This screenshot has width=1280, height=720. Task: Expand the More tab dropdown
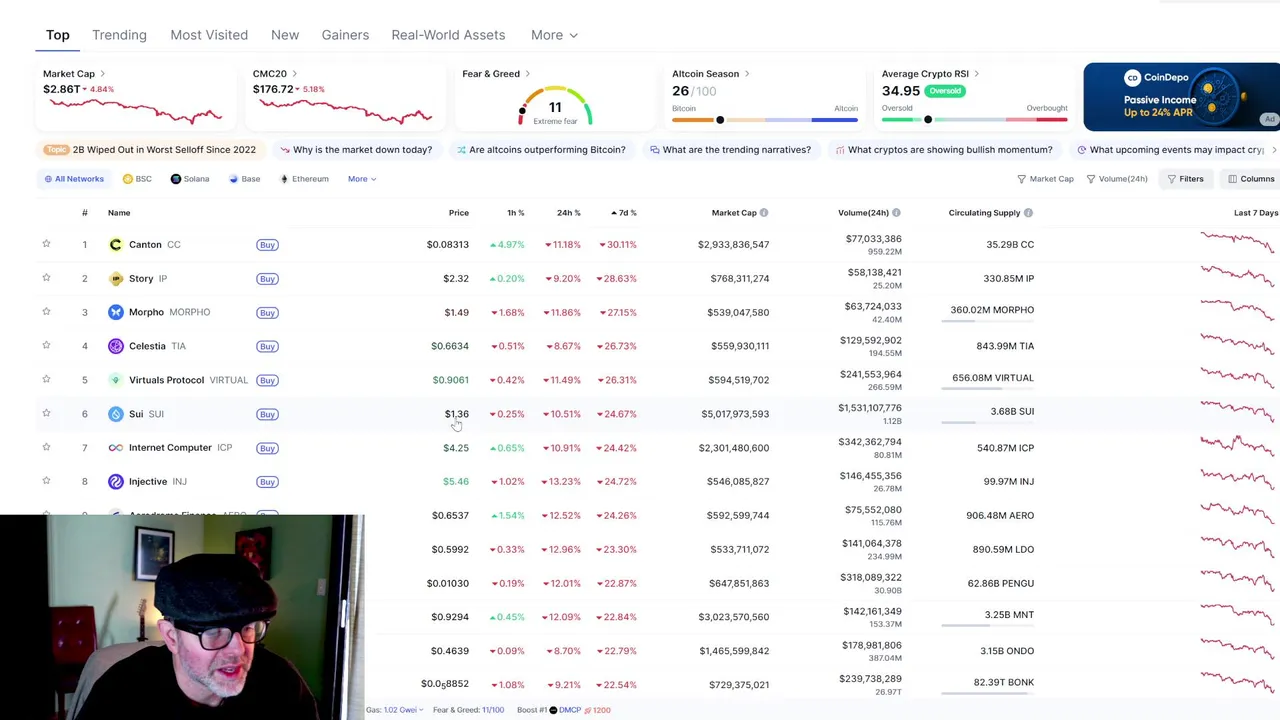[554, 35]
